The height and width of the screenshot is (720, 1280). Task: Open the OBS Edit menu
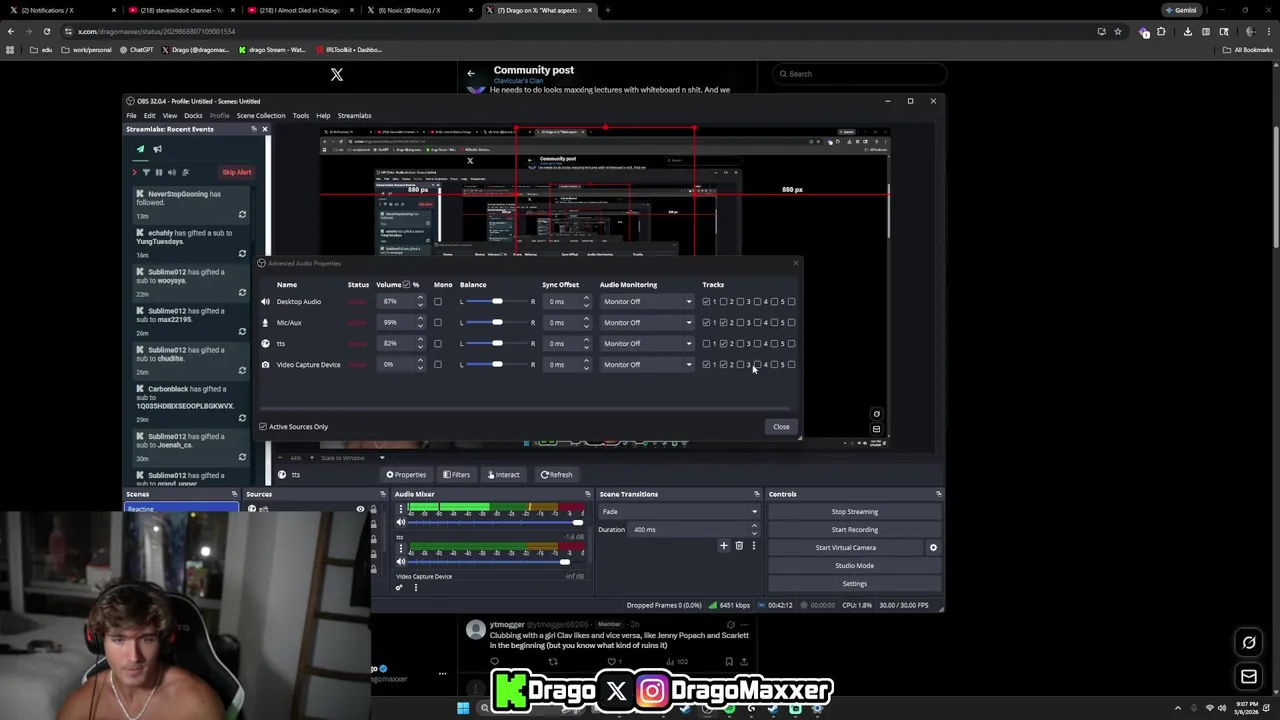tap(150, 115)
